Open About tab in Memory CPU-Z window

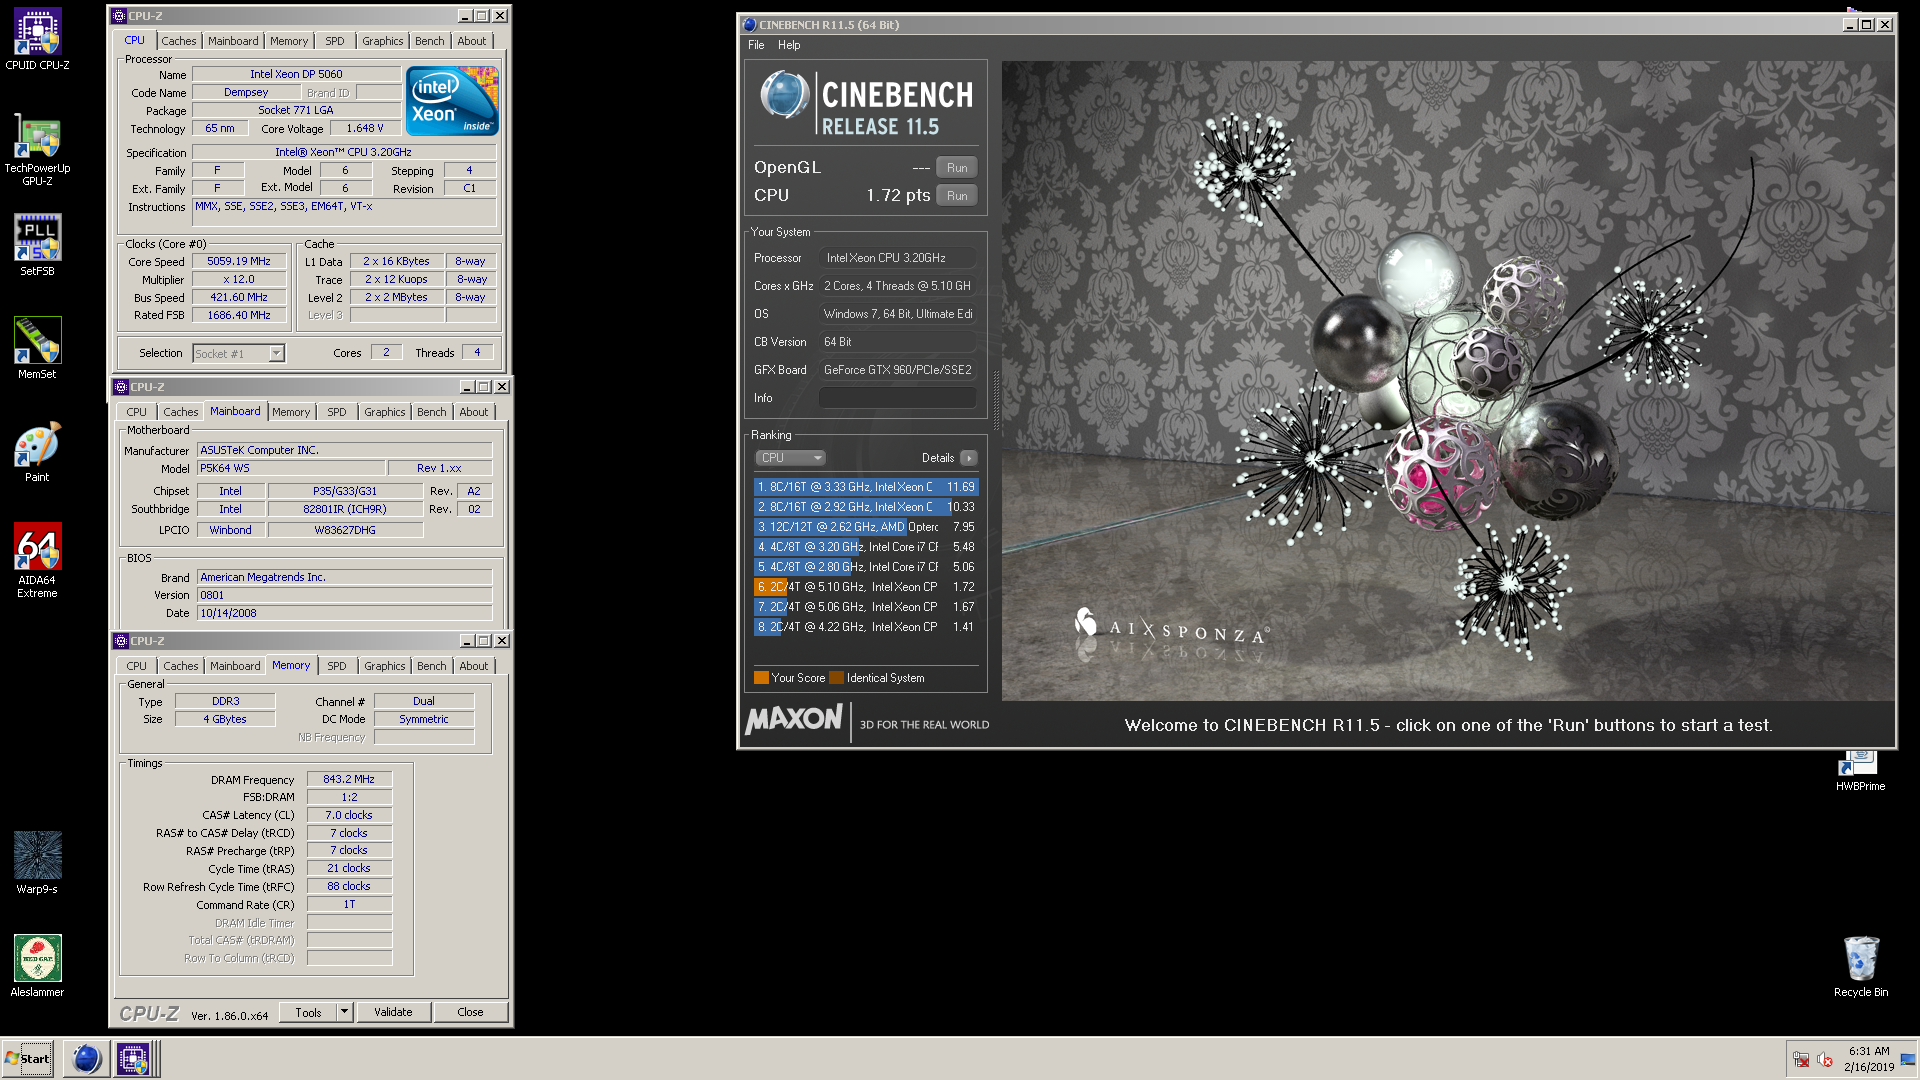click(474, 666)
